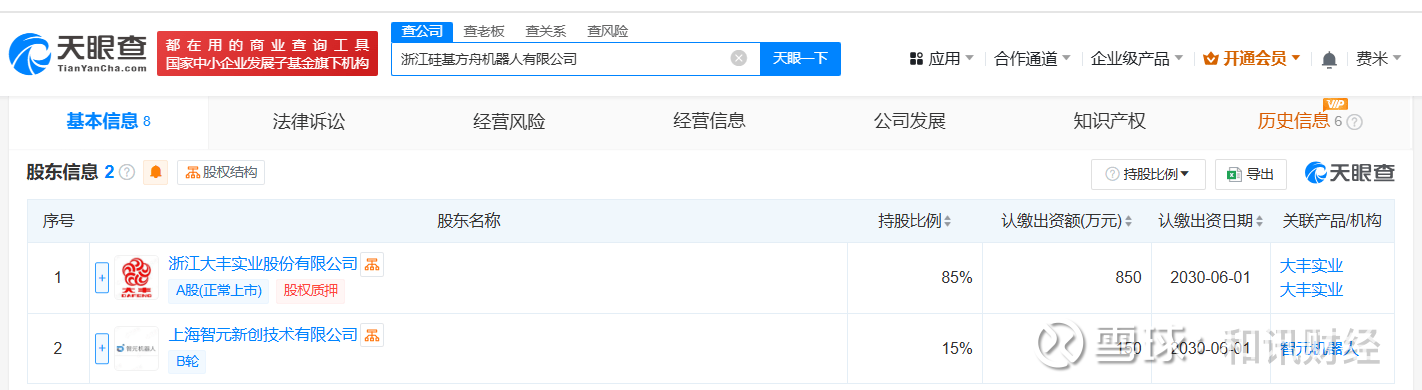Open the 企业级产品 dropdown

1137,59
